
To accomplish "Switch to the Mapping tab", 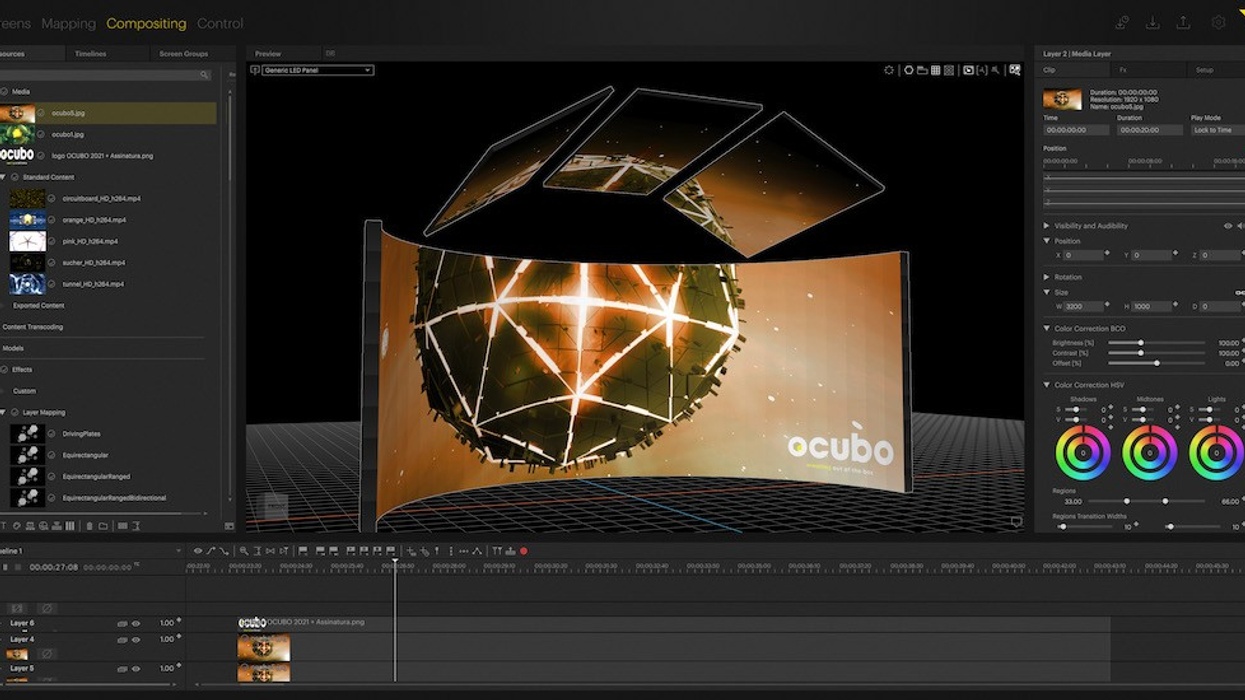I will 68,23.
